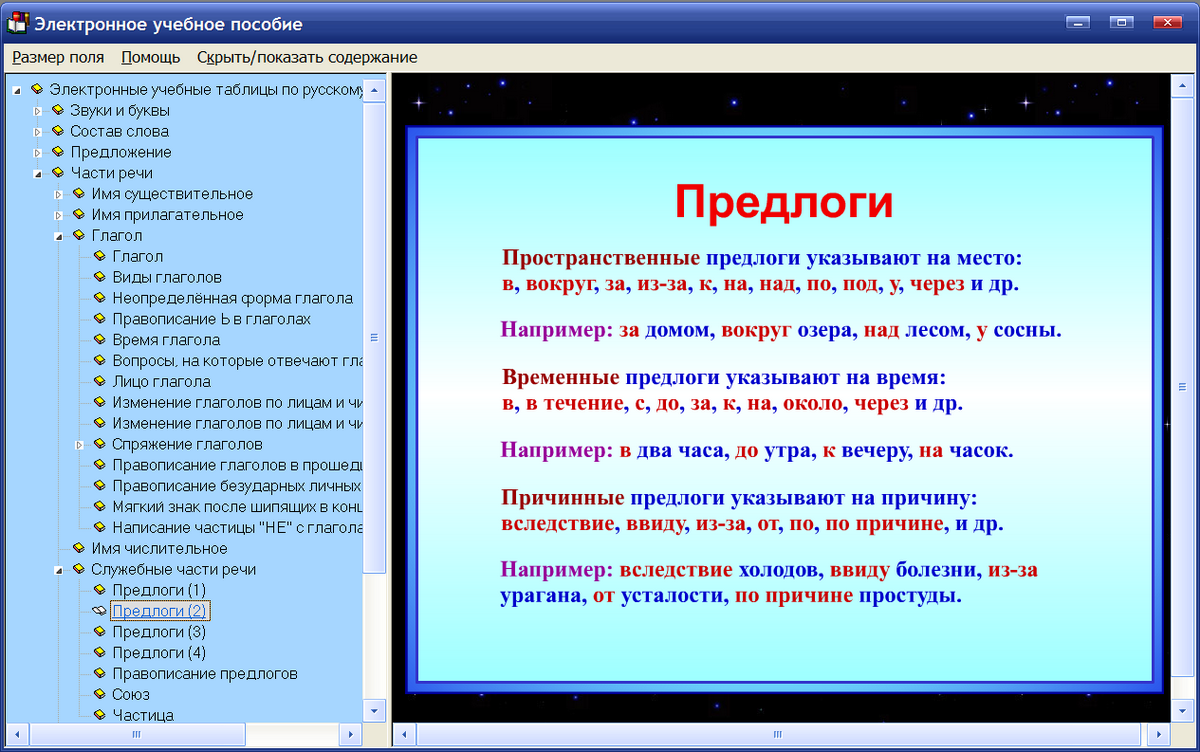Expand the Имя существительное tree branch
This screenshot has height=752, width=1200.
click(x=58, y=193)
